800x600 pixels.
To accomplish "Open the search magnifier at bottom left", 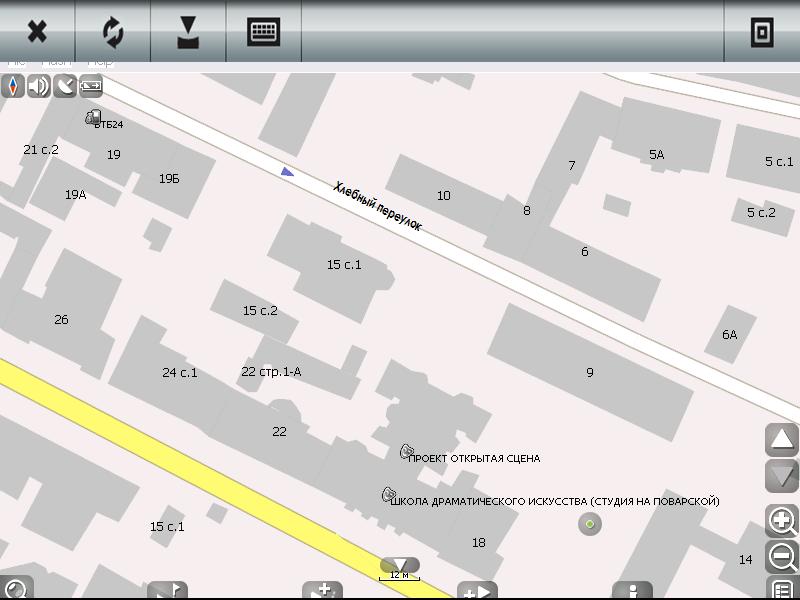I will click(16, 588).
